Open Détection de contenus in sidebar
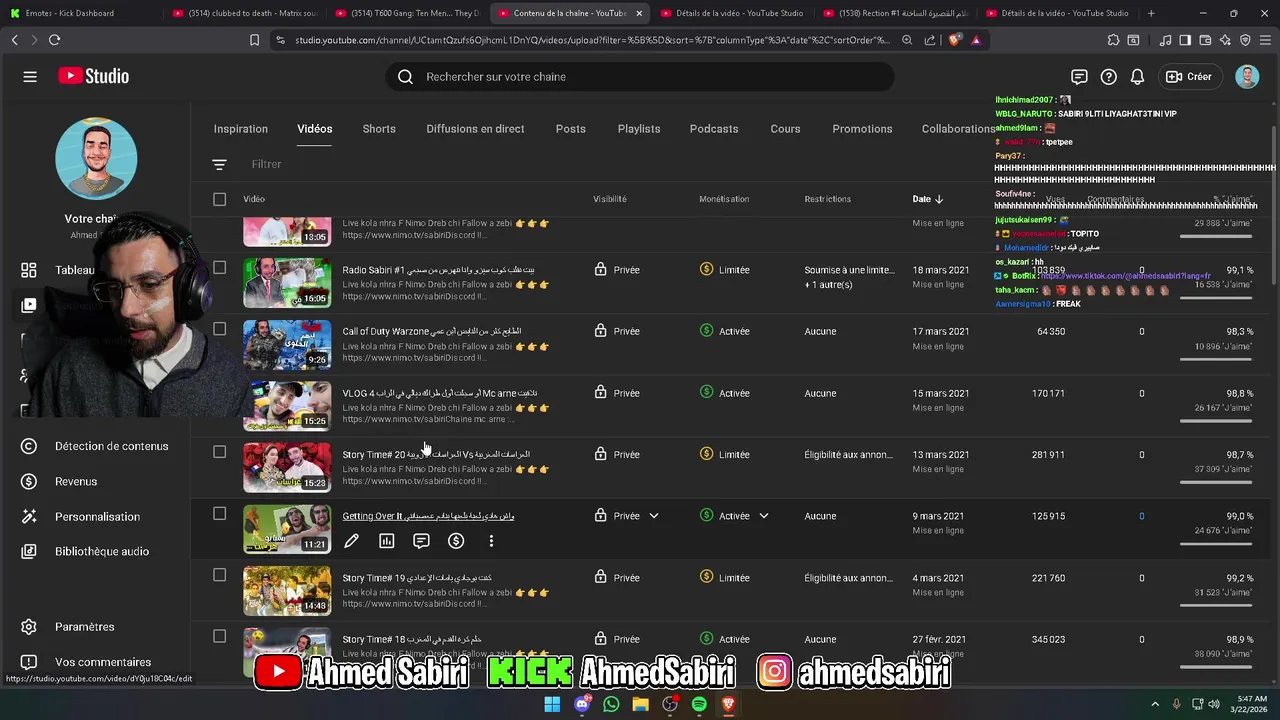This screenshot has height=720, width=1280. click(x=112, y=446)
